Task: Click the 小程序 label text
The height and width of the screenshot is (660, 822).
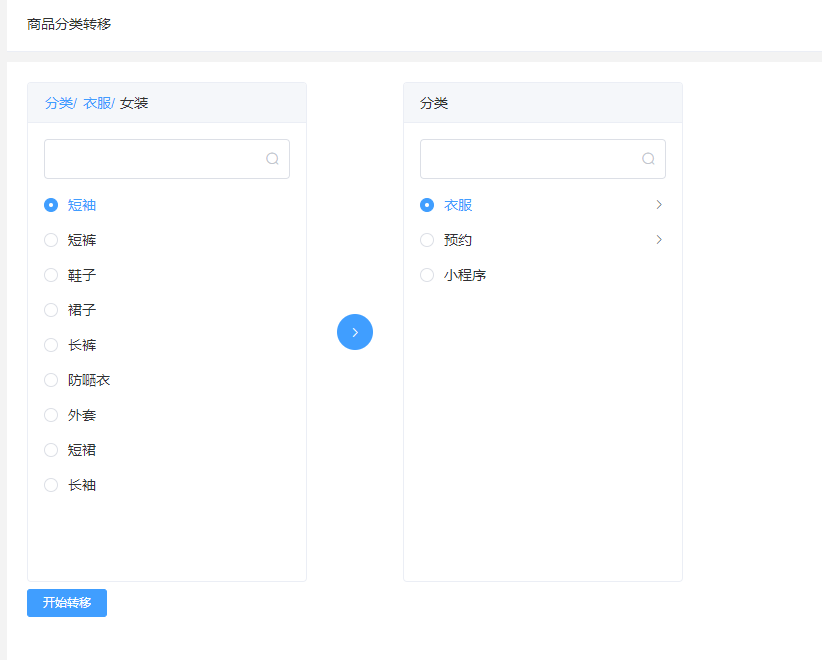Action: click(x=465, y=275)
